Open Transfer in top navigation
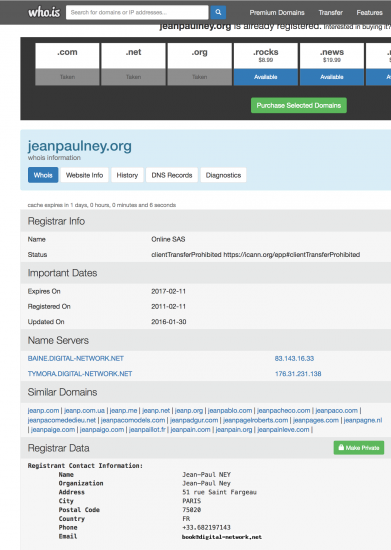The height and width of the screenshot is (550, 391). coord(330,13)
